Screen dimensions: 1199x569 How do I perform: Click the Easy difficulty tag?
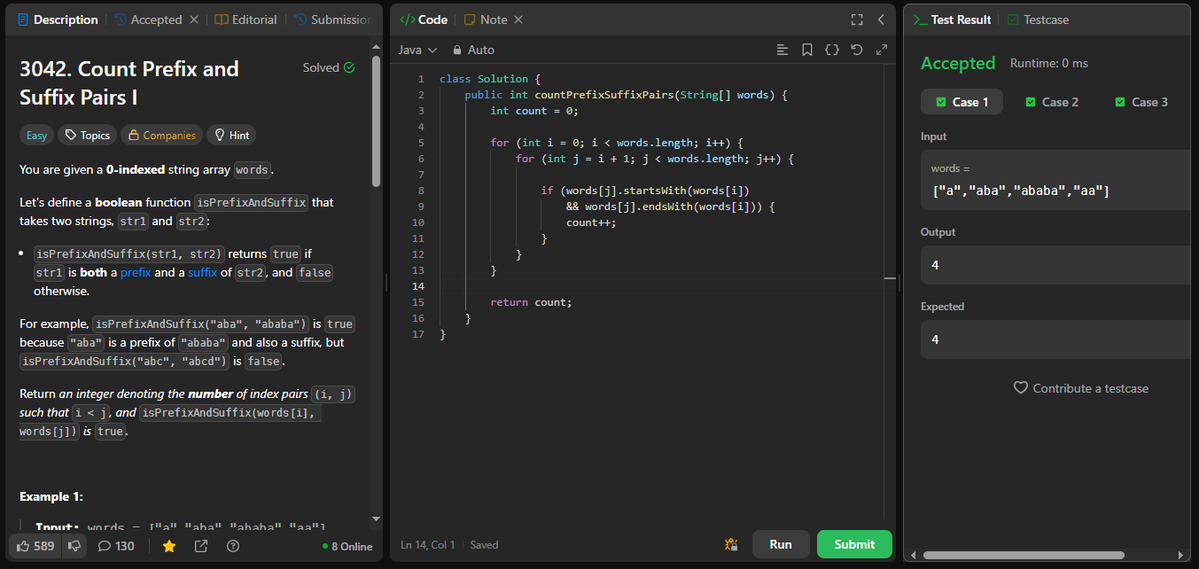[x=37, y=135]
